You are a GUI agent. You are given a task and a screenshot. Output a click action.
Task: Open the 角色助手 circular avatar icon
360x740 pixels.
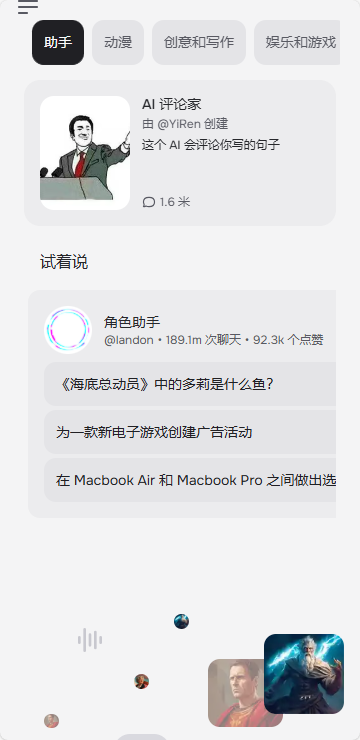pyautogui.click(x=68, y=329)
